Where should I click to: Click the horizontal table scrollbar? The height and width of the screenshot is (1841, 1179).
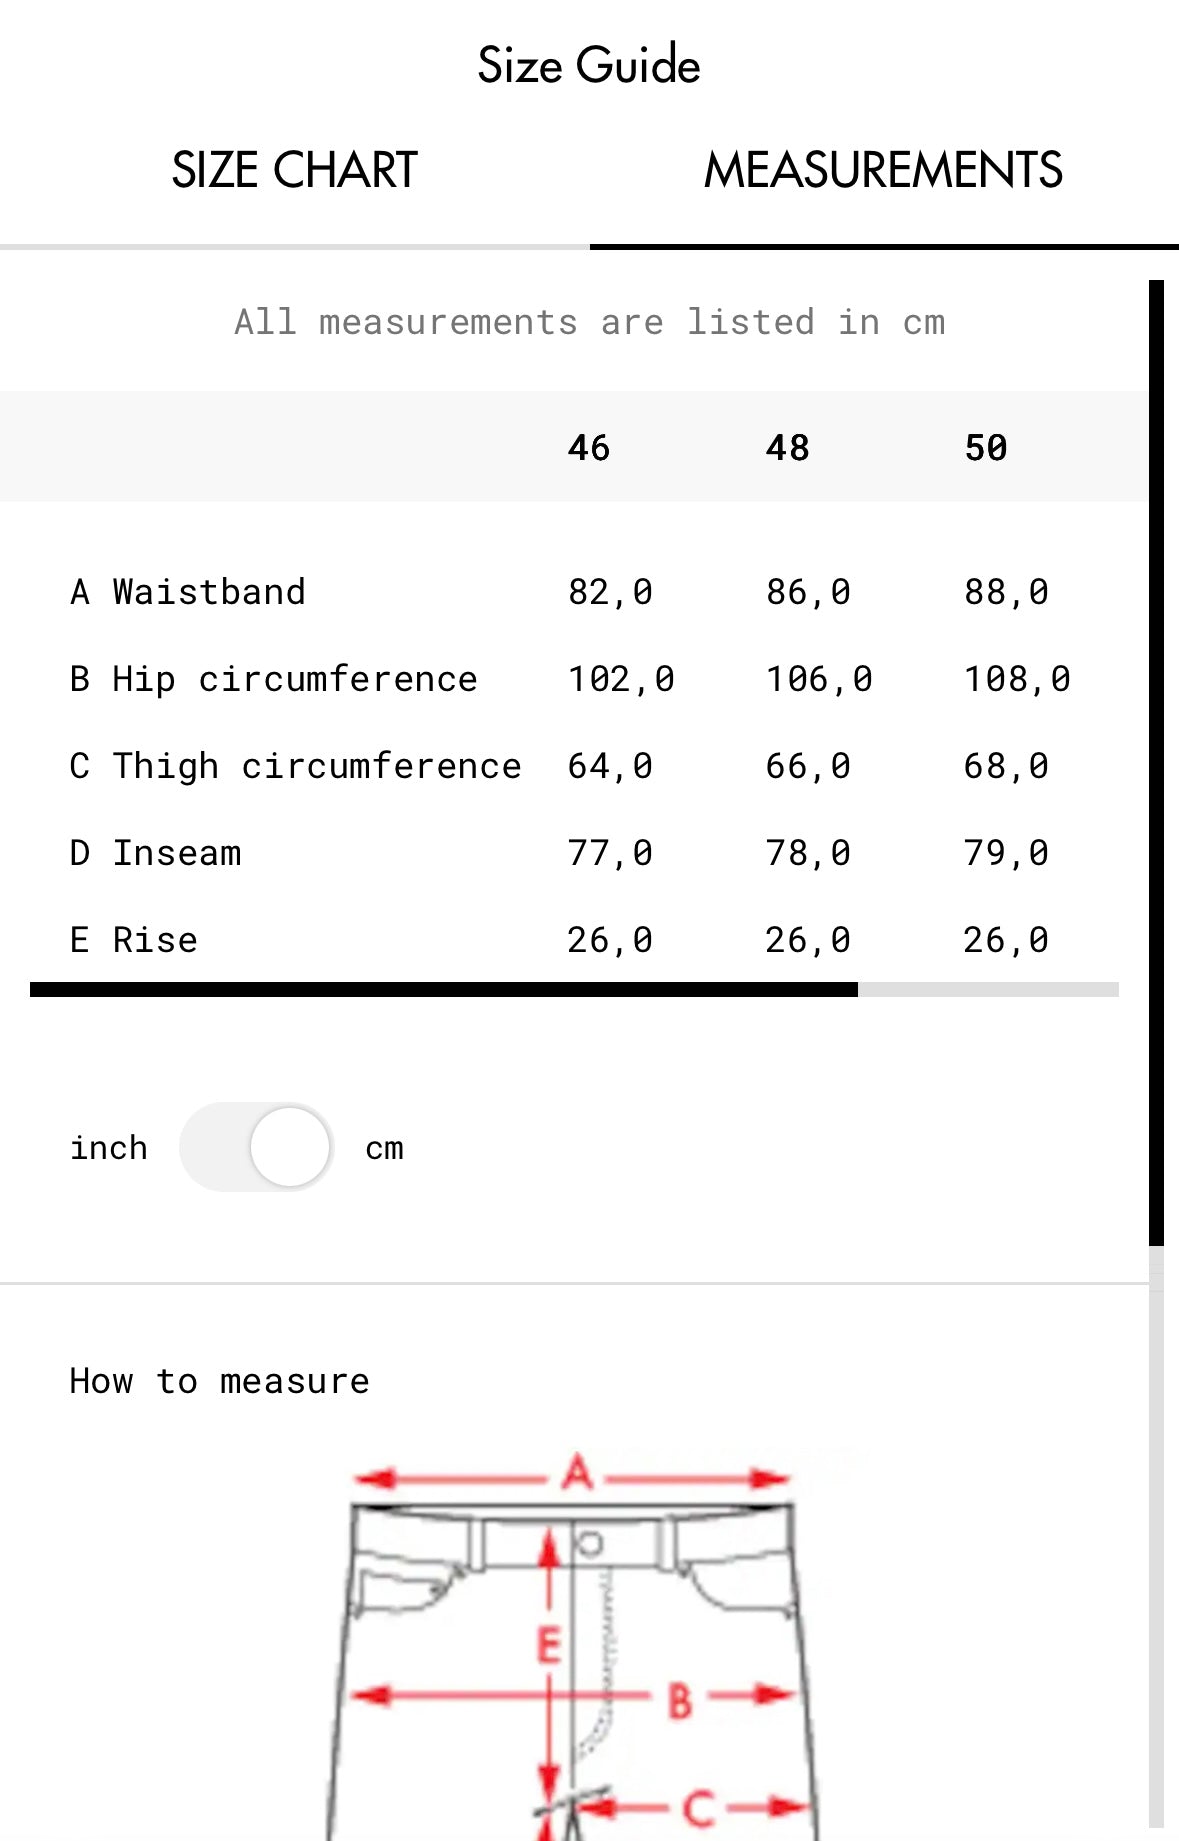574,989
